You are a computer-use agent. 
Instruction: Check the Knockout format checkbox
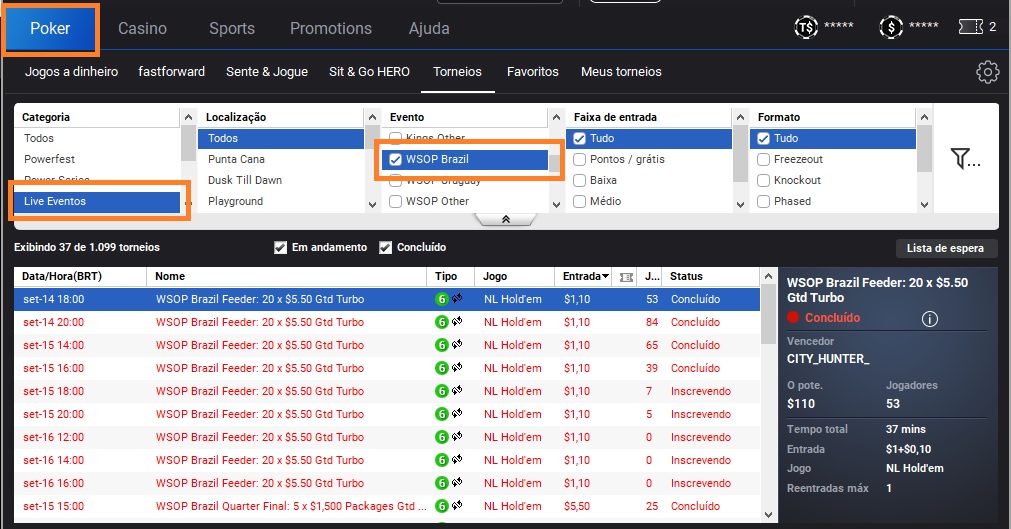coord(763,181)
